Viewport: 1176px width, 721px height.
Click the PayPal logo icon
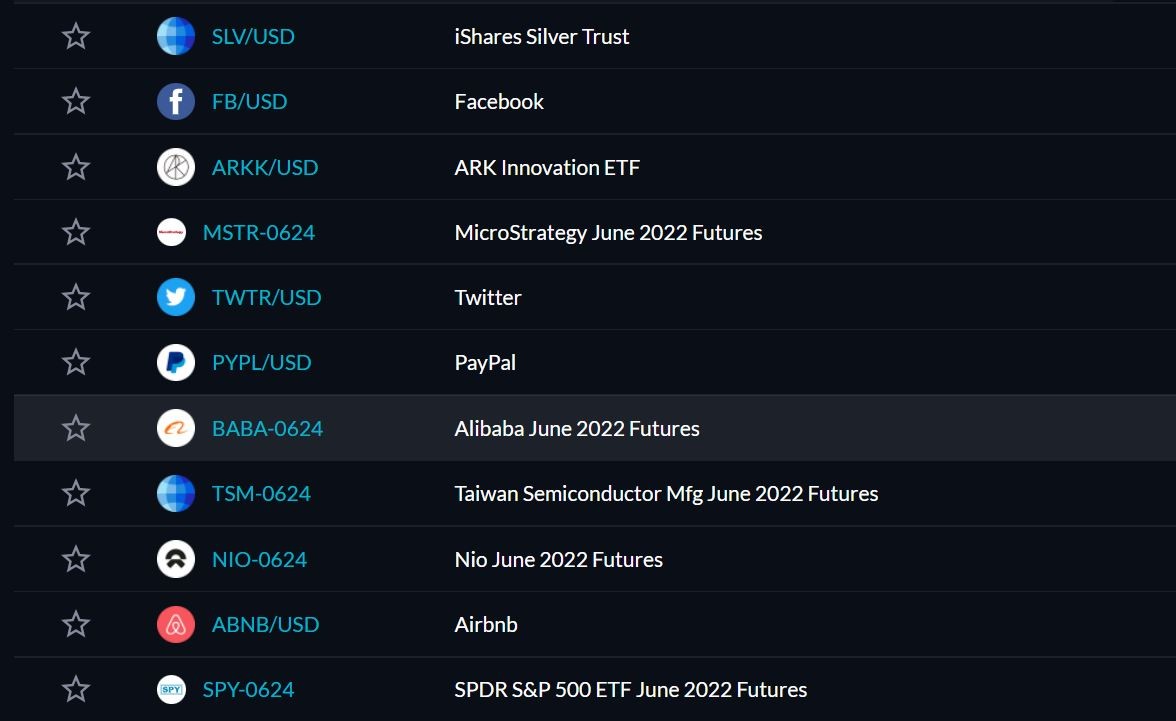click(176, 362)
